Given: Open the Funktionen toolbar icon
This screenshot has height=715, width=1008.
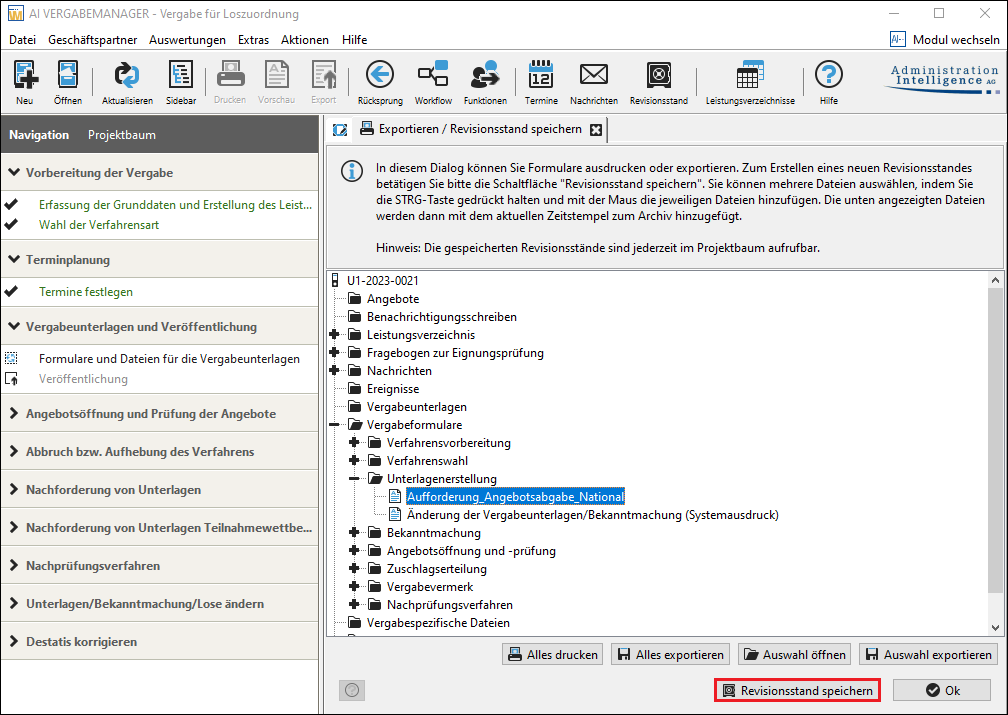Looking at the screenshot, I should [x=485, y=75].
